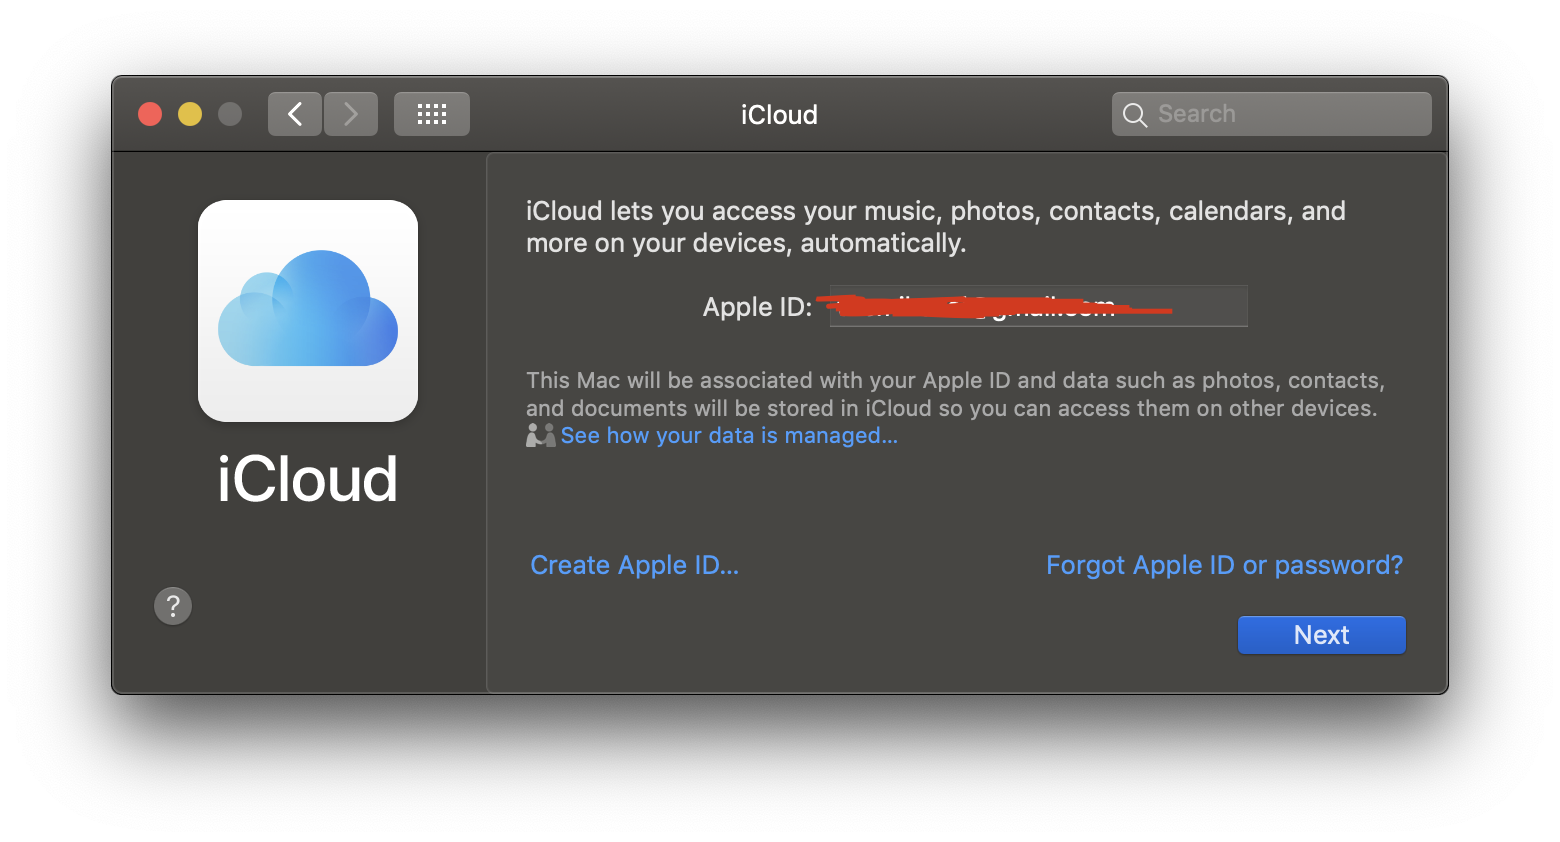Open See how your data is managed link
The width and height of the screenshot is (1560, 842).
(729, 436)
